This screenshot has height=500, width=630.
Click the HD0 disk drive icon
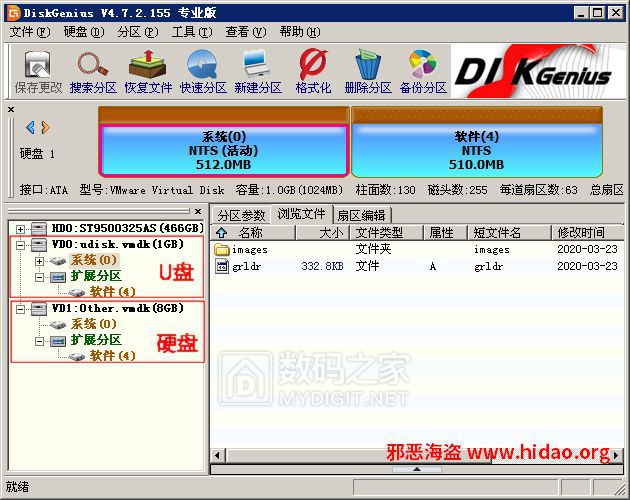point(39,228)
